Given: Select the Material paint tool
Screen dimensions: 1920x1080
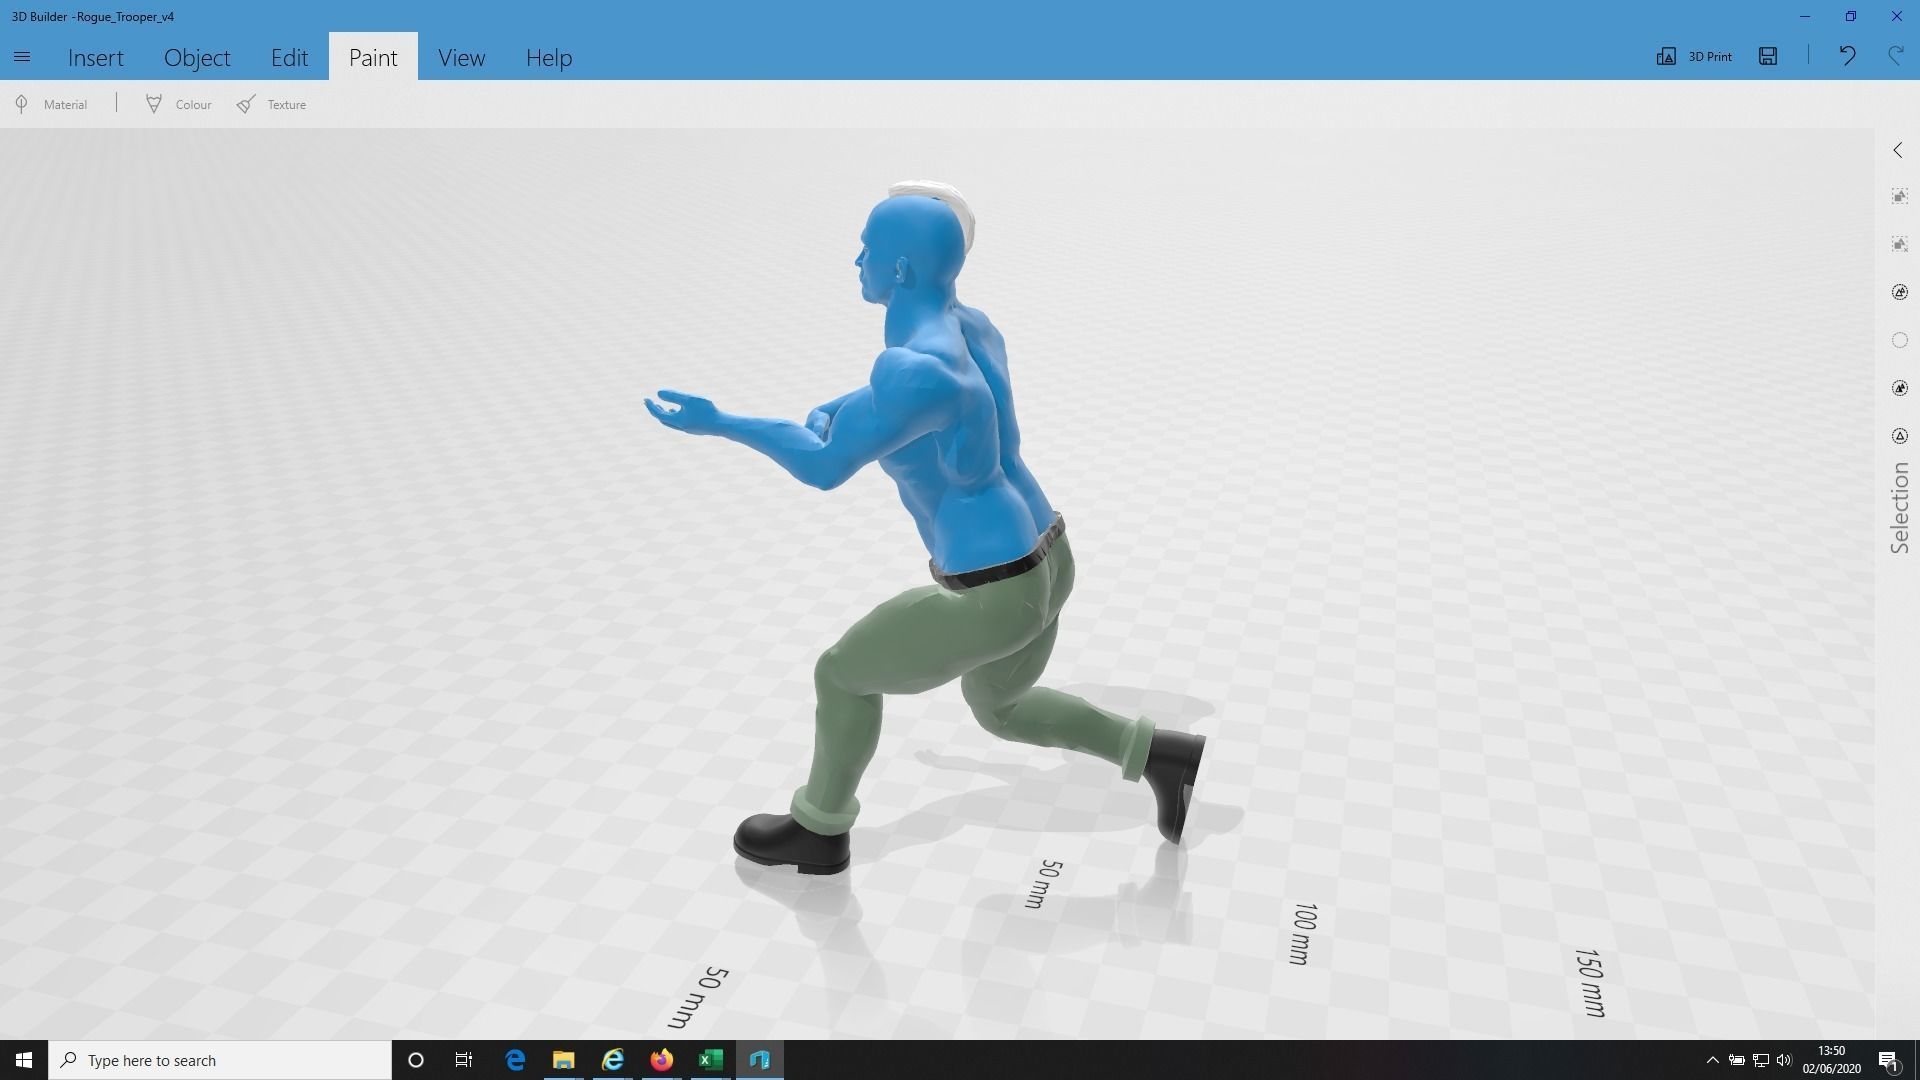Looking at the screenshot, I should click(x=52, y=104).
